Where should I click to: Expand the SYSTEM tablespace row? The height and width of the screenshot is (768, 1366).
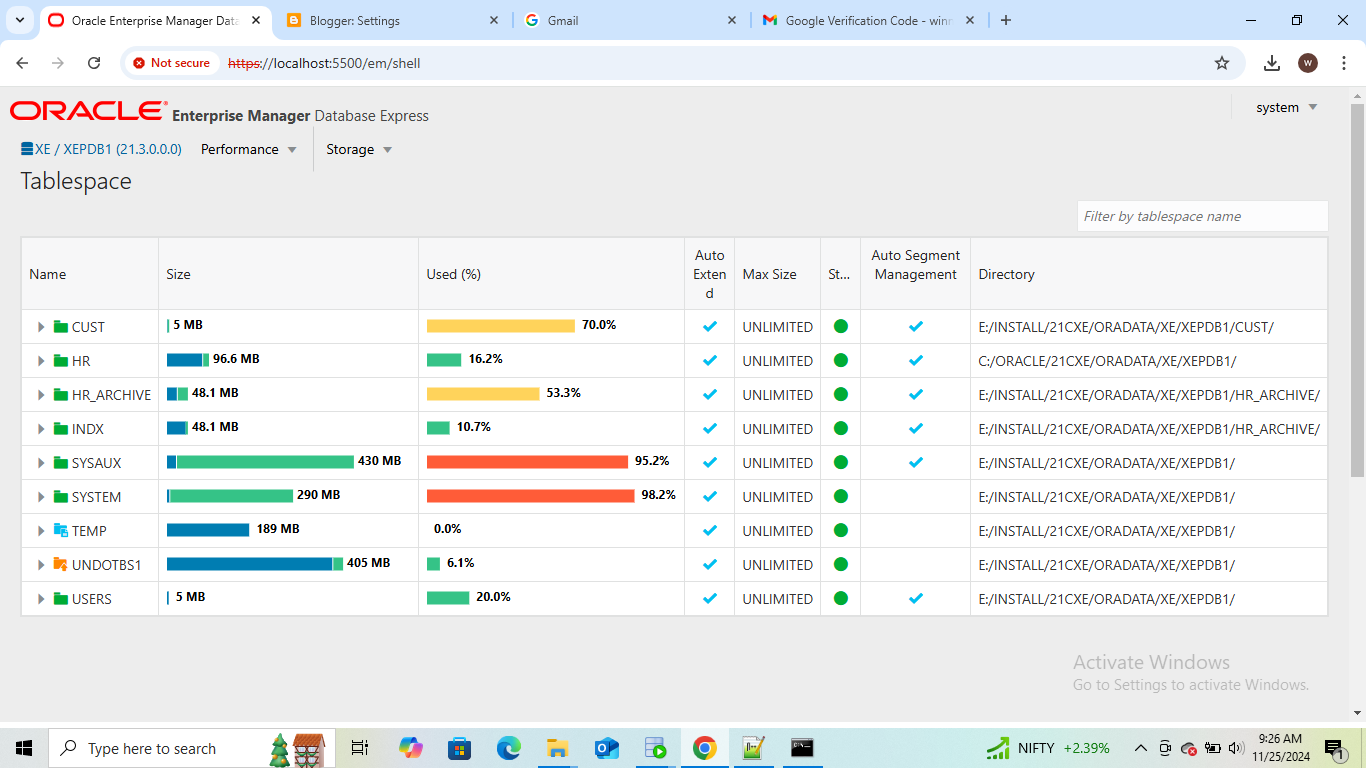[x=41, y=497]
